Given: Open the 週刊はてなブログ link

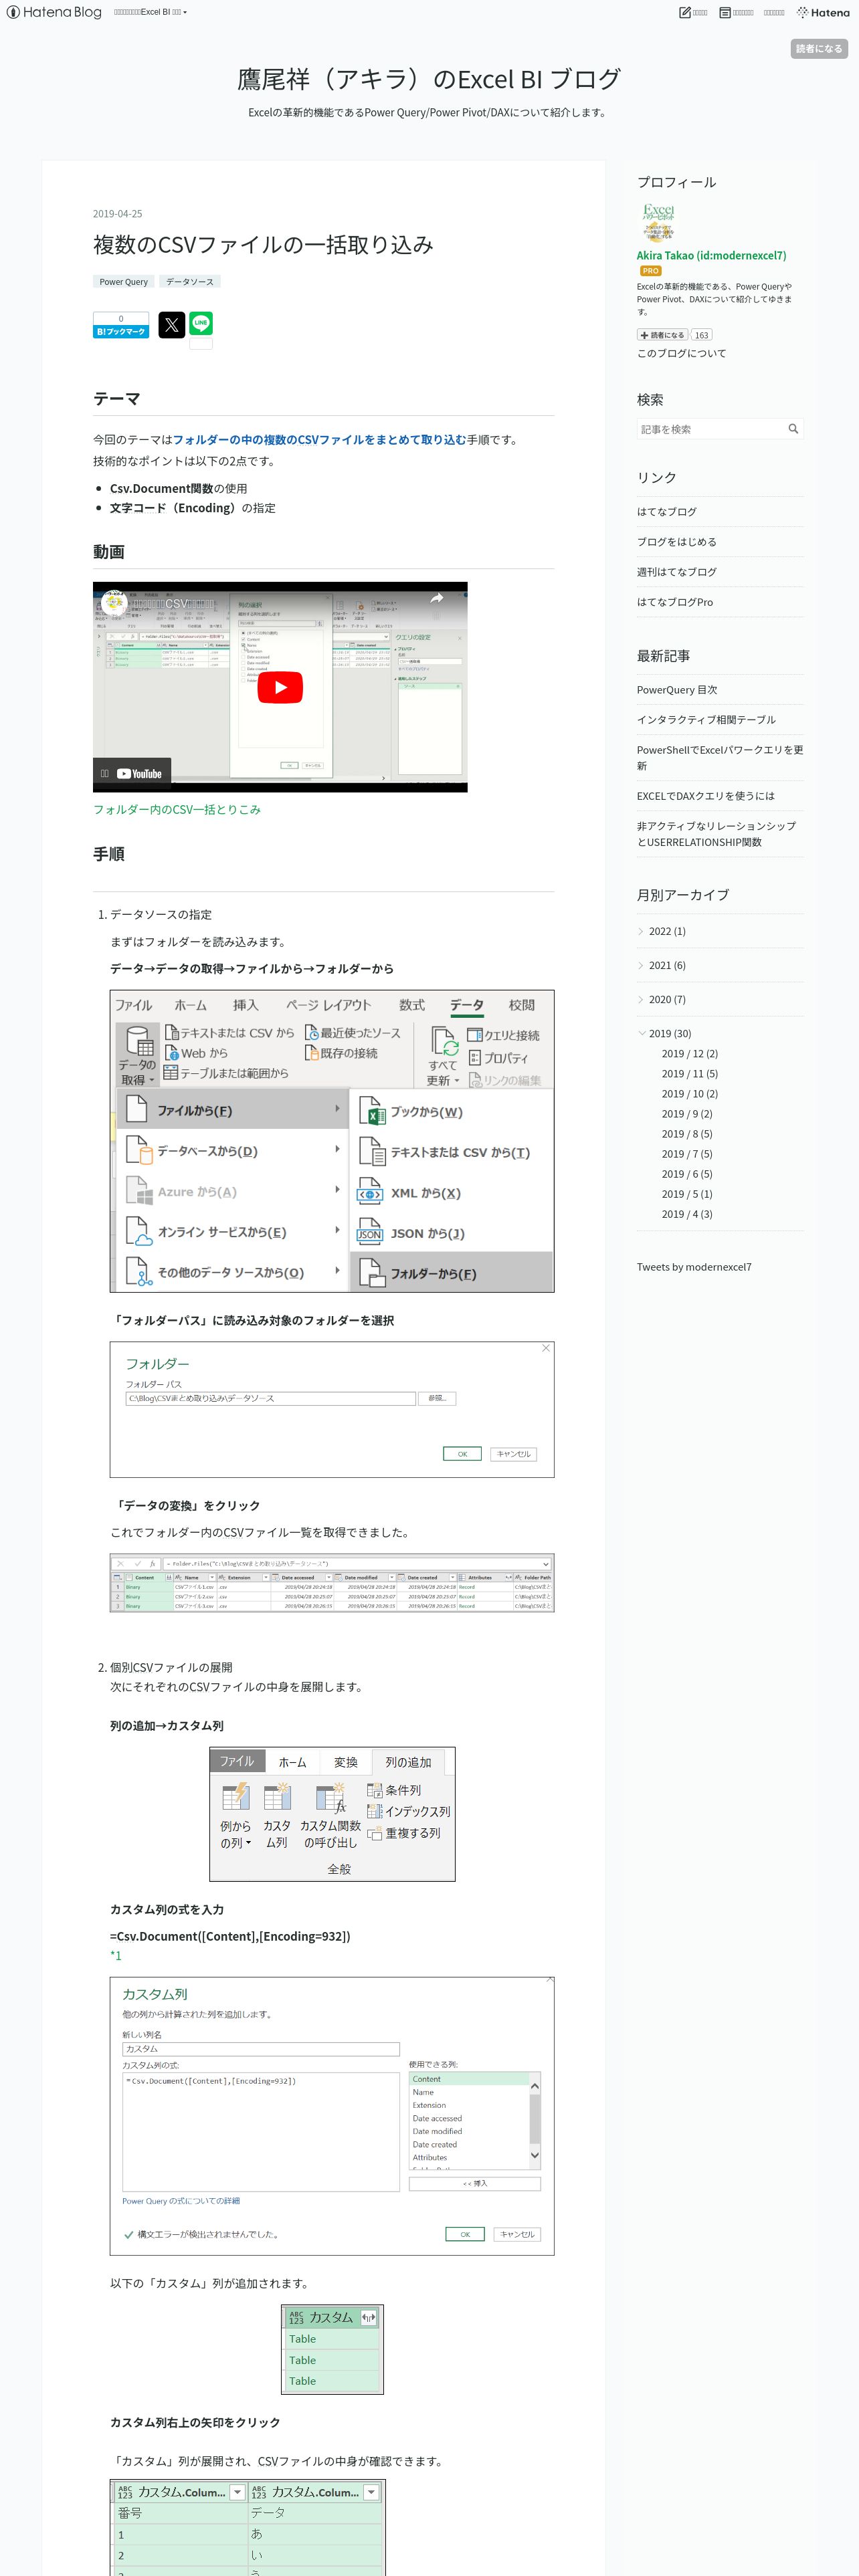Looking at the screenshot, I should pos(676,571).
